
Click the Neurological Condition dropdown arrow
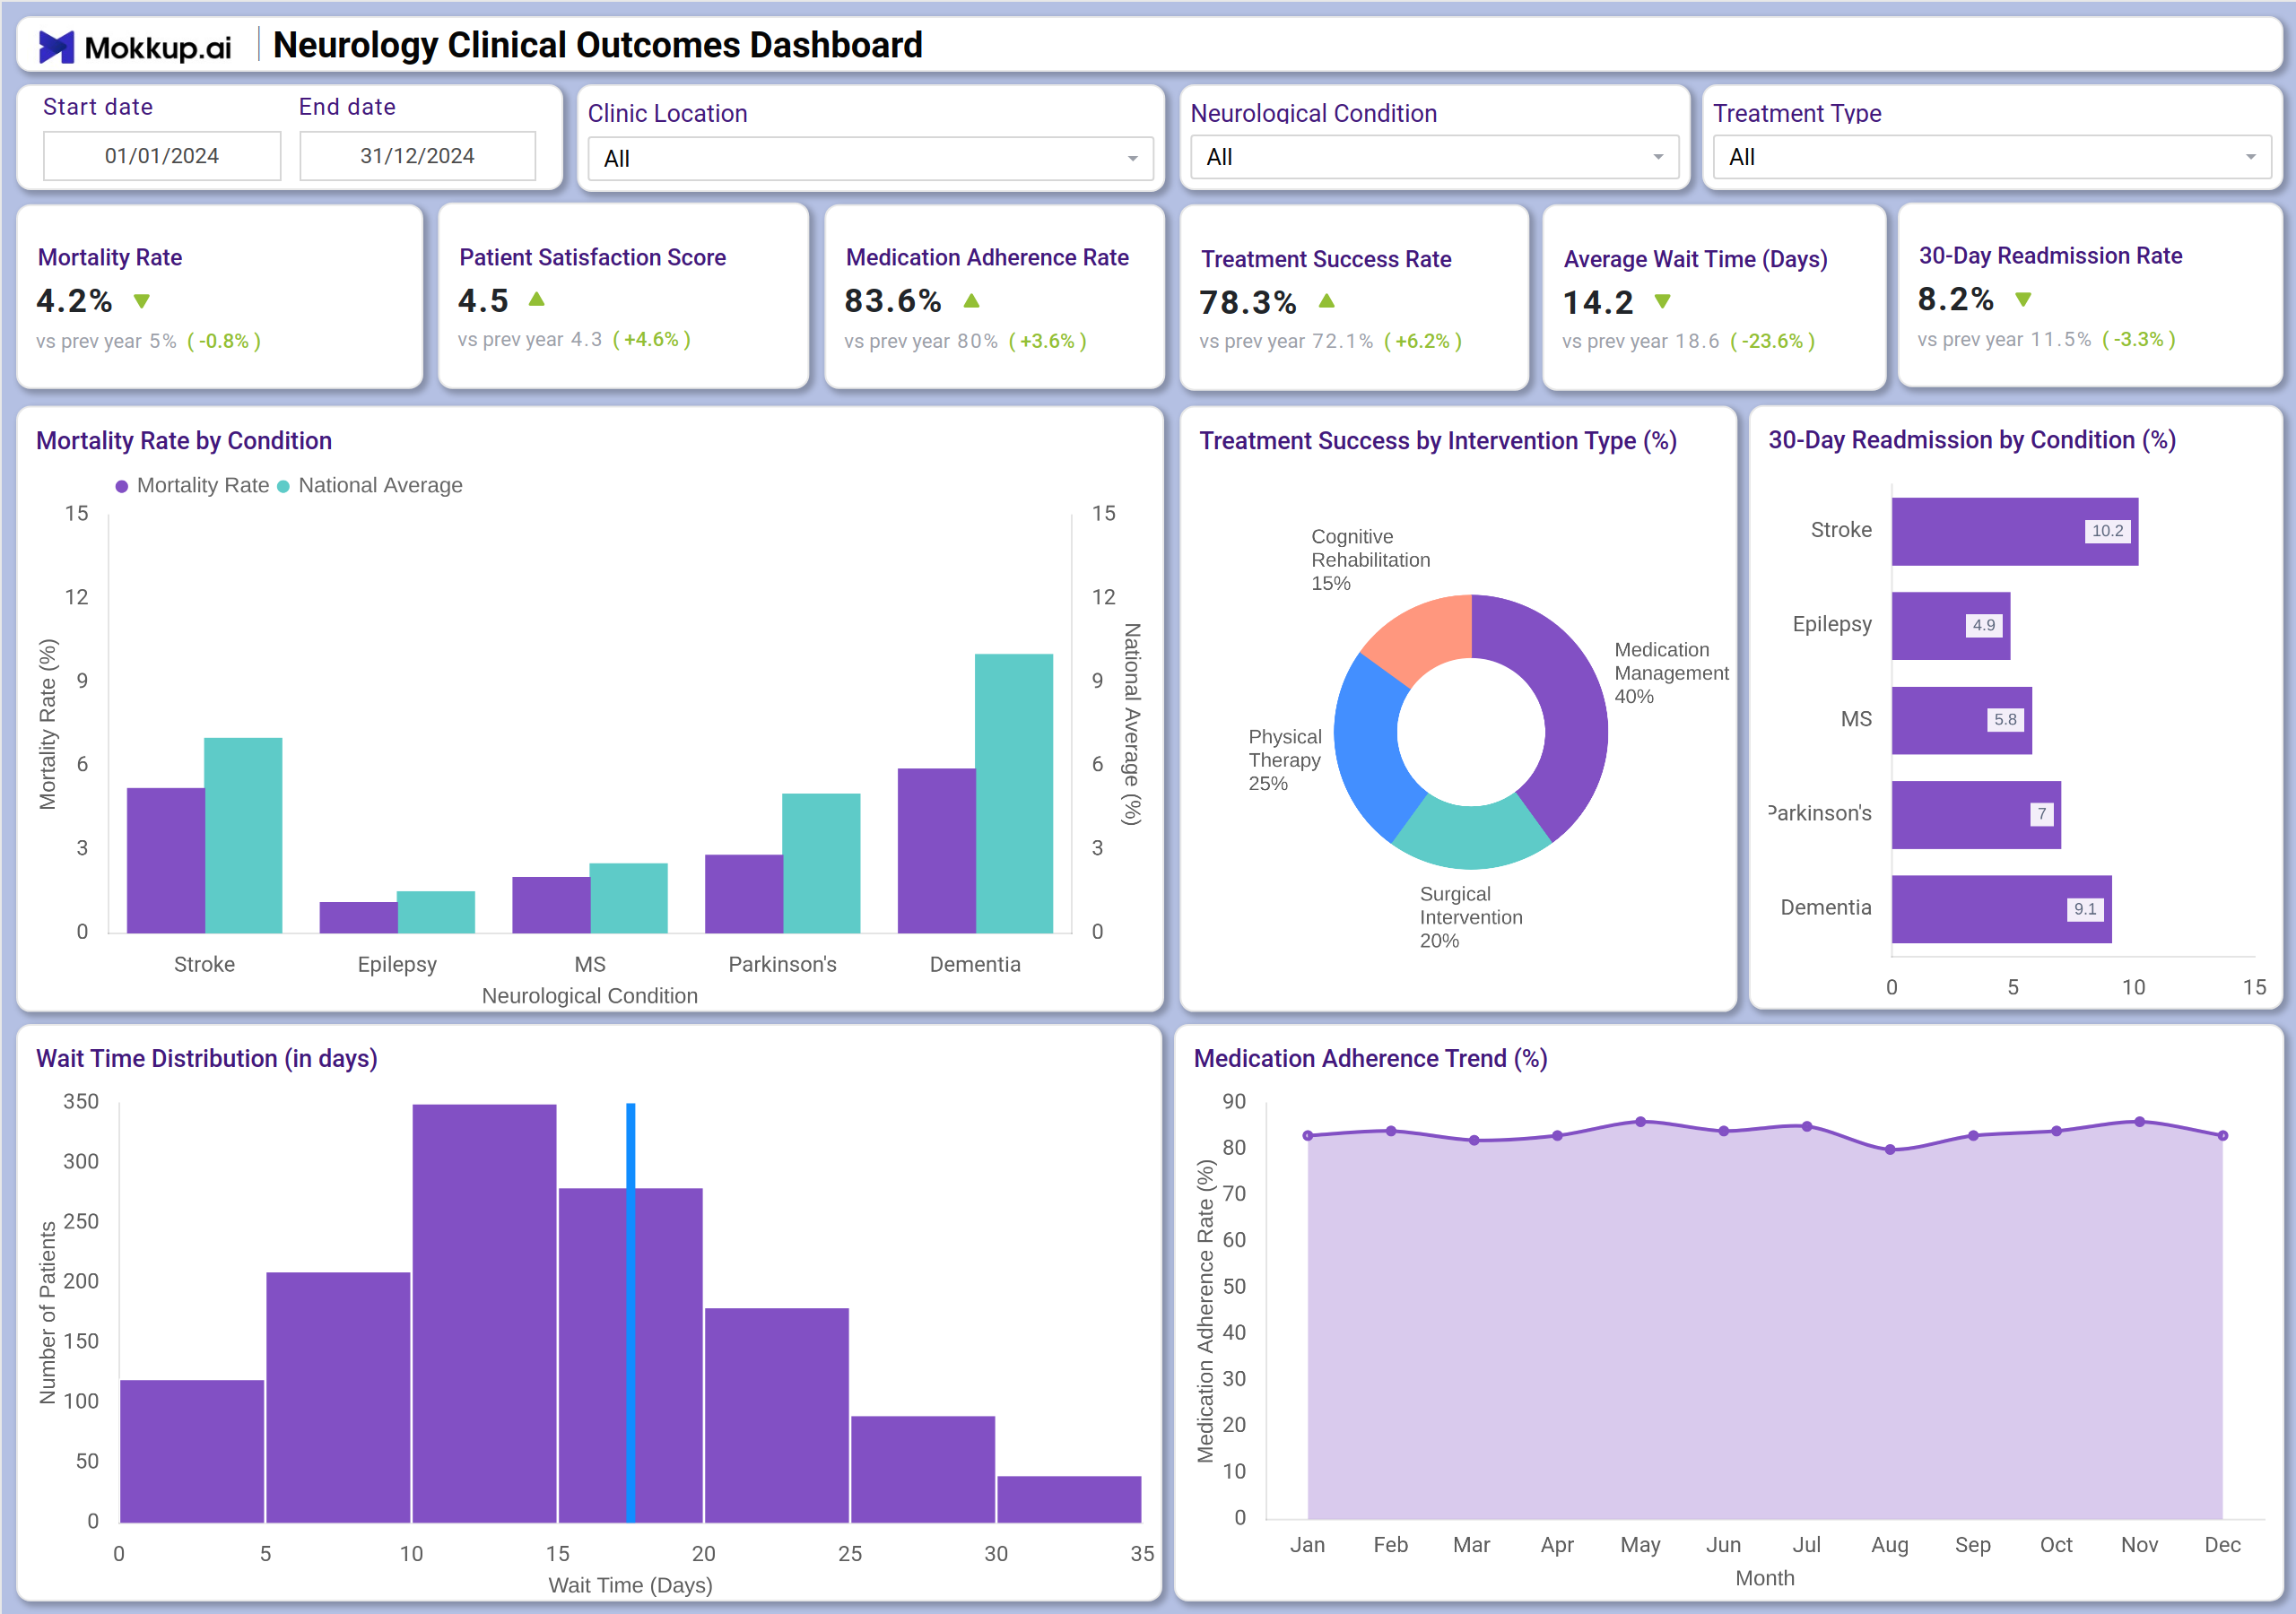[x=1658, y=157]
